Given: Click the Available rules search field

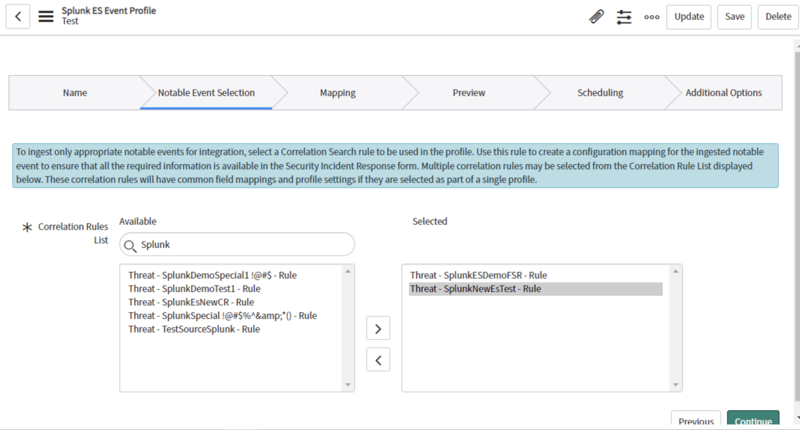Looking at the screenshot, I should [237, 244].
